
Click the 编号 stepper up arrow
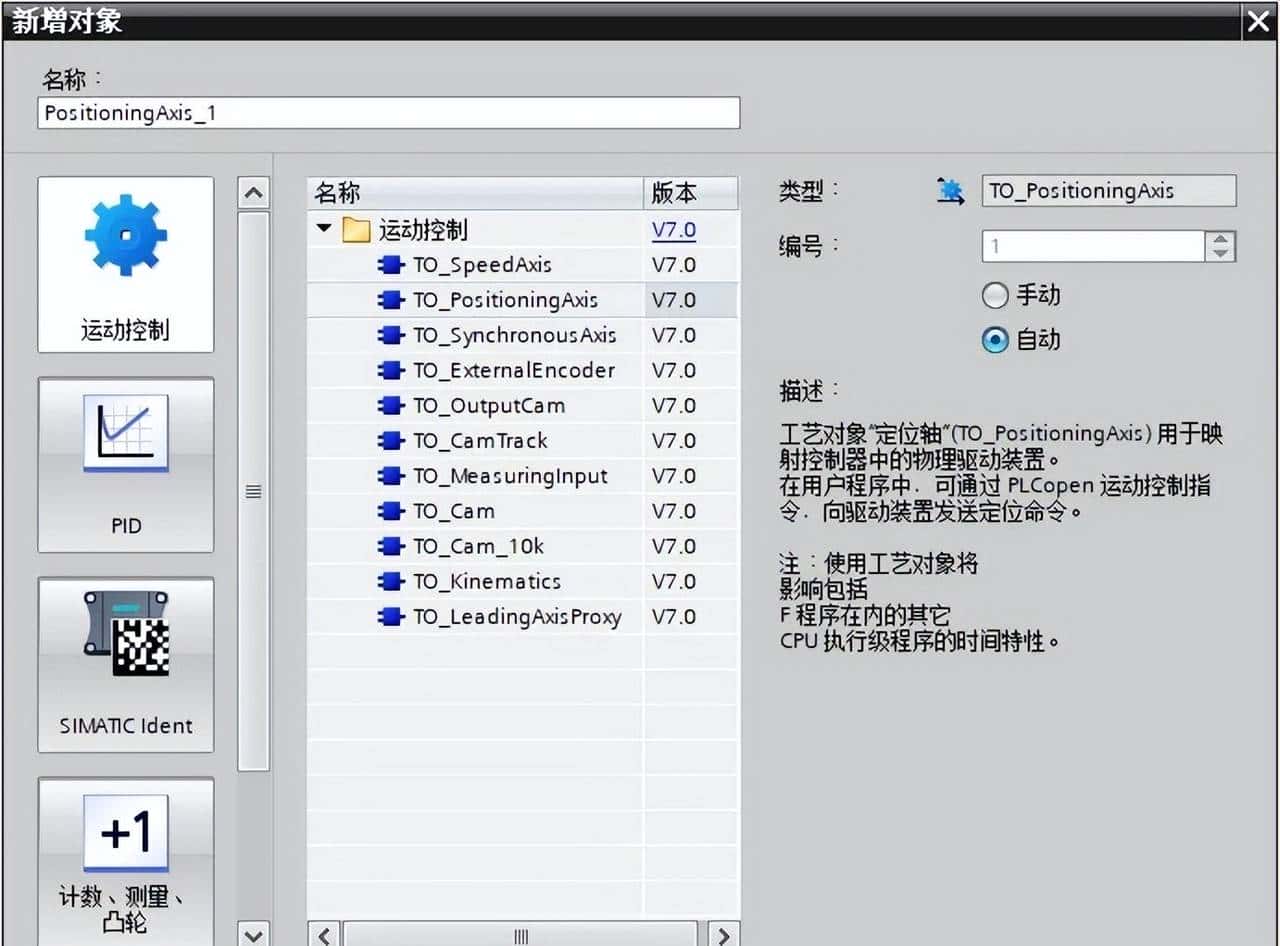tap(1220, 239)
